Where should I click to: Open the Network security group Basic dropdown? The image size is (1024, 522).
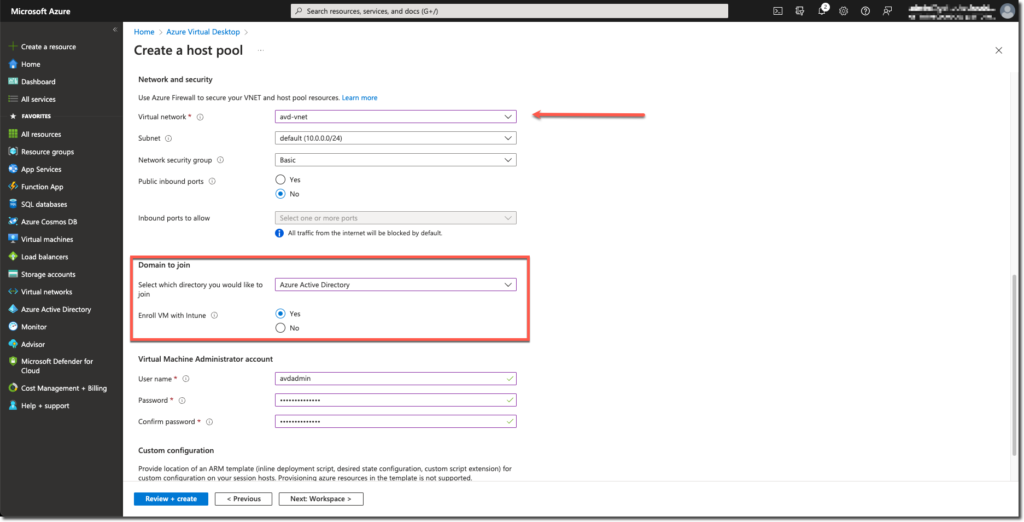(396, 160)
